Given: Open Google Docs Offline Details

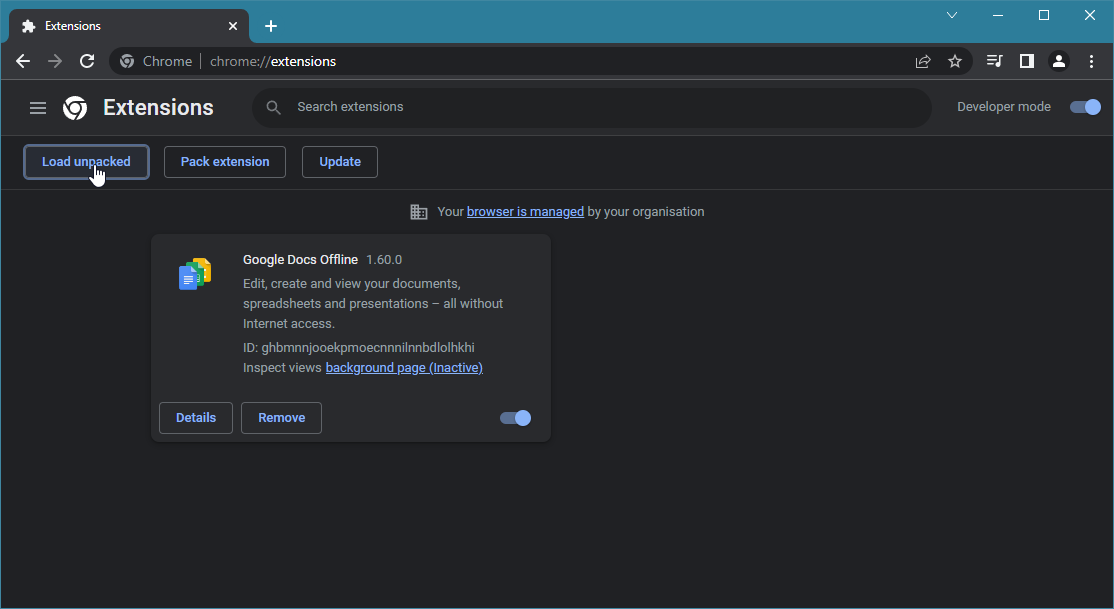Looking at the screenshot, I should pos(195,418).
